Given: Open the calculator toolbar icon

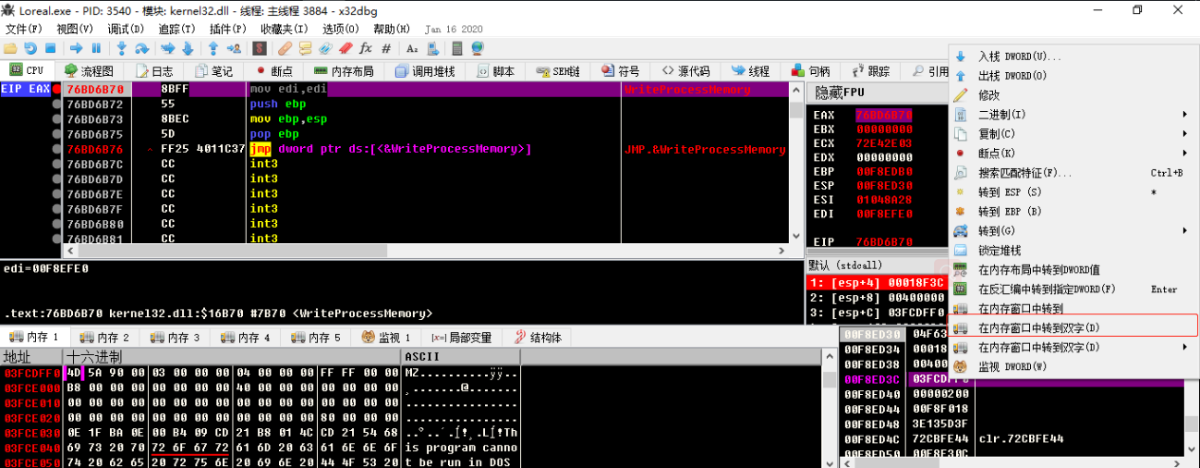Looking at the screenshot, I should (x=457, y=48).
